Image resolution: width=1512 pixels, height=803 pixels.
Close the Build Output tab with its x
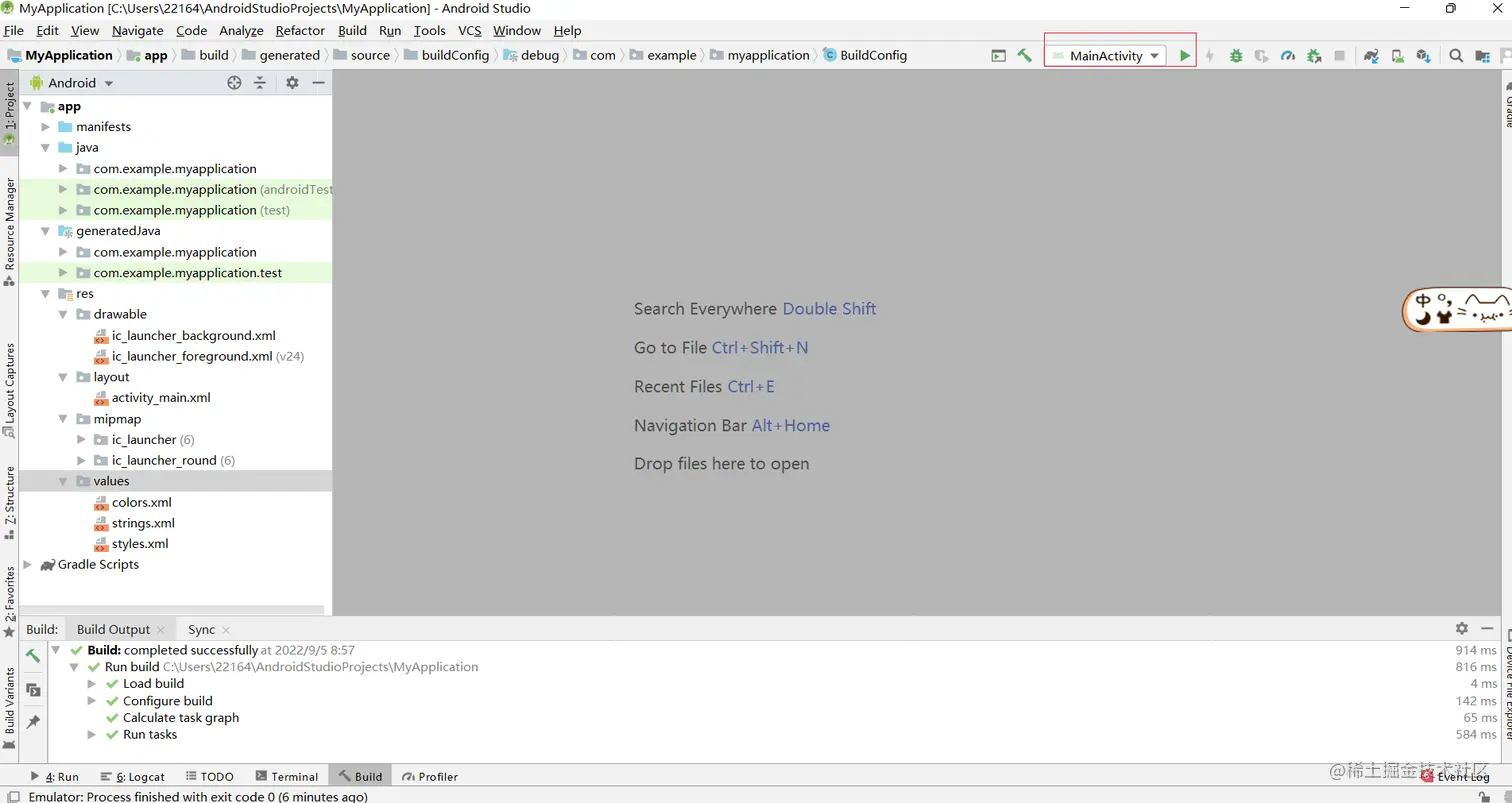point(161,630)
